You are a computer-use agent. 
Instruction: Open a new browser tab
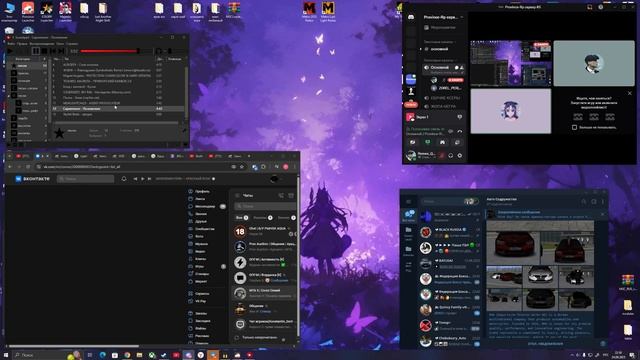[x=249, y=156]
